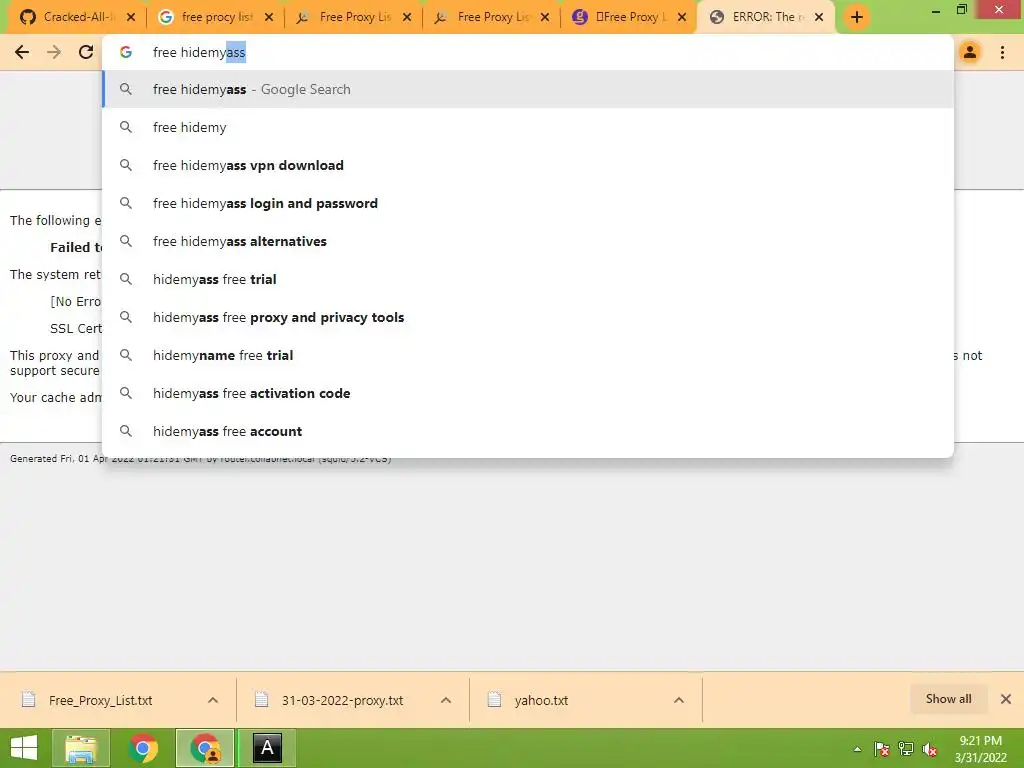Show hidden system tray icons
1024x768 pixels.
(857, 749)
